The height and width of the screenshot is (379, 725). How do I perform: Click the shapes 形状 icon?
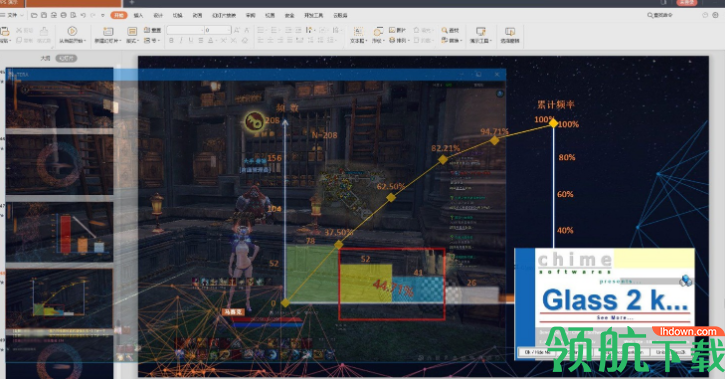click(378, 31)
